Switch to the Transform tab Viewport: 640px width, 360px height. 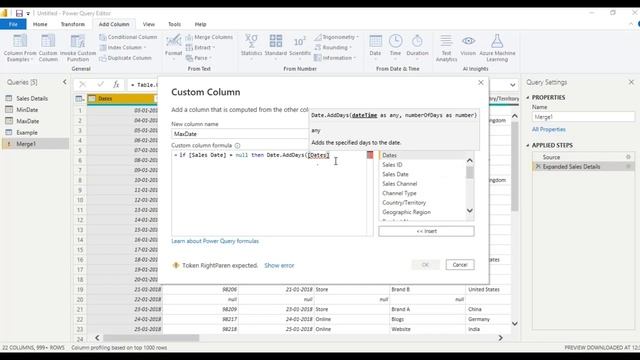[73, 24]
